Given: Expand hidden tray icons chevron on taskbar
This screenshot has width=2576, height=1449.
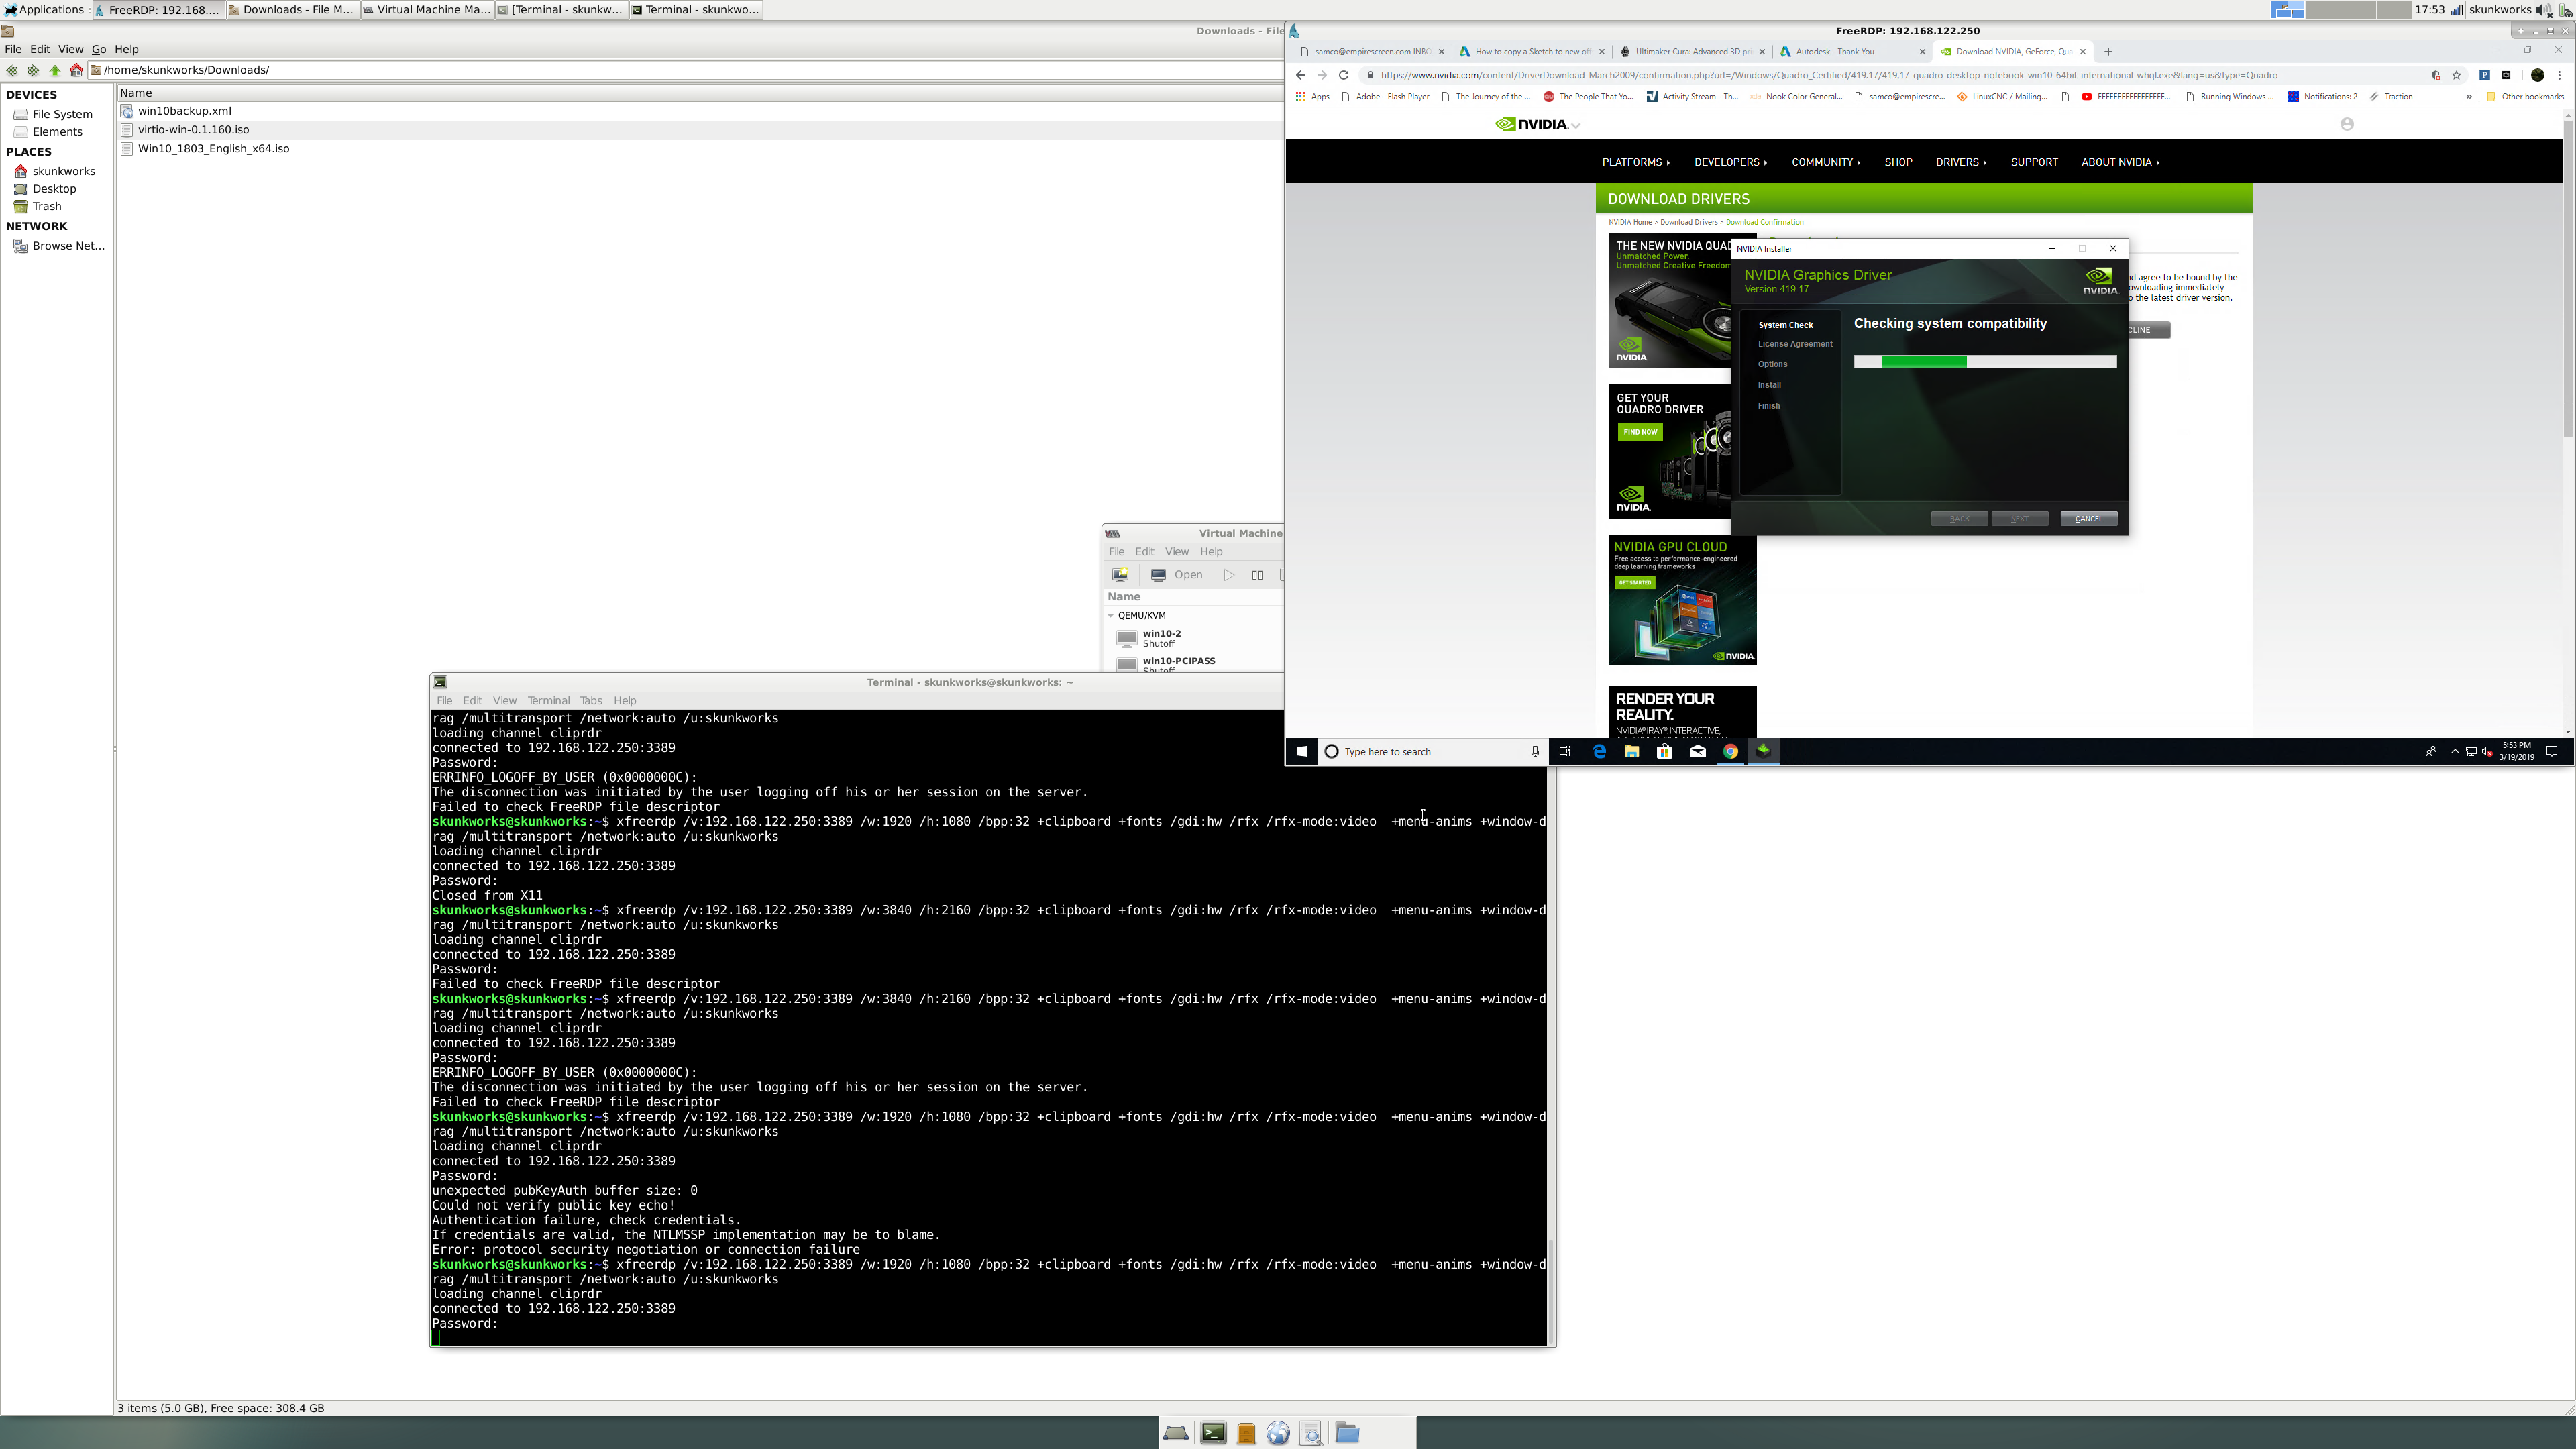Looking at the screenshot, I should click(x=2455, y=752).
